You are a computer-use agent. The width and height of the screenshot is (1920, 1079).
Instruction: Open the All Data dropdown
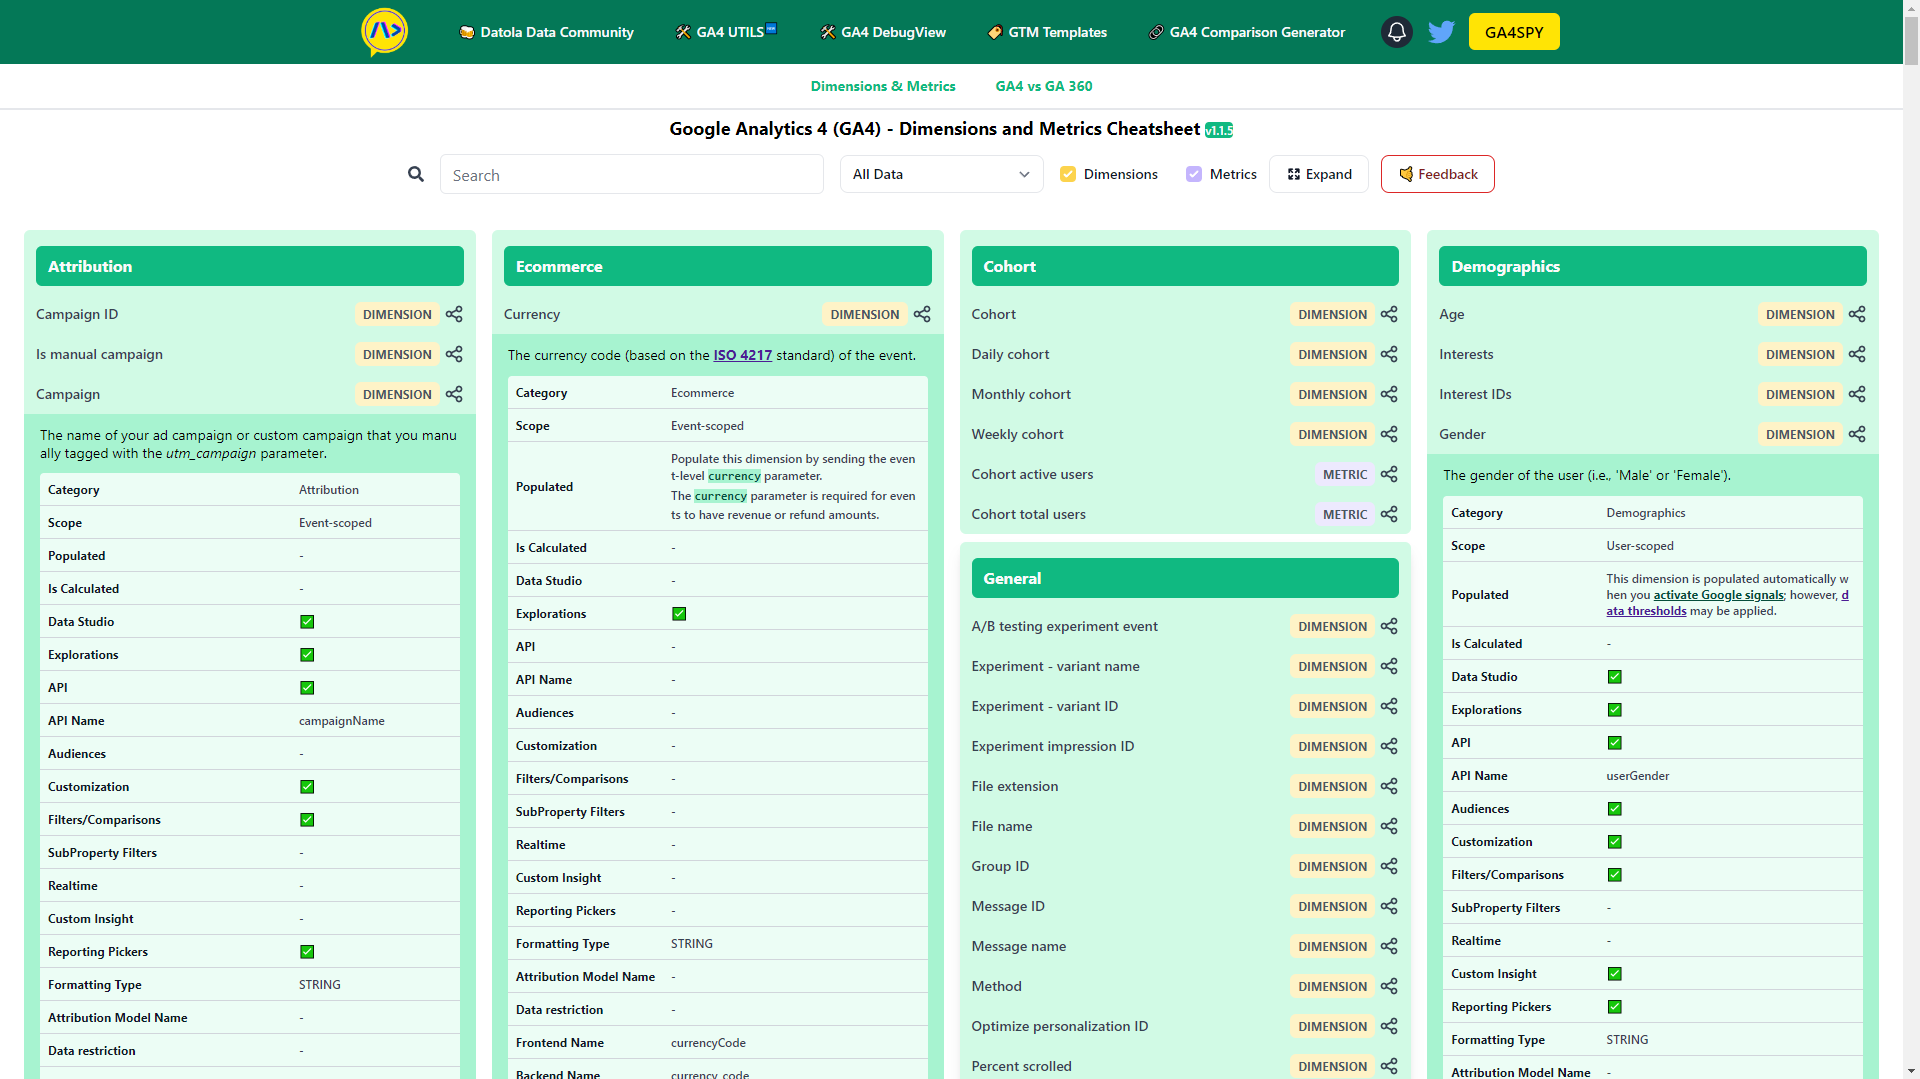pyautogui.click(x=941, y=174)
